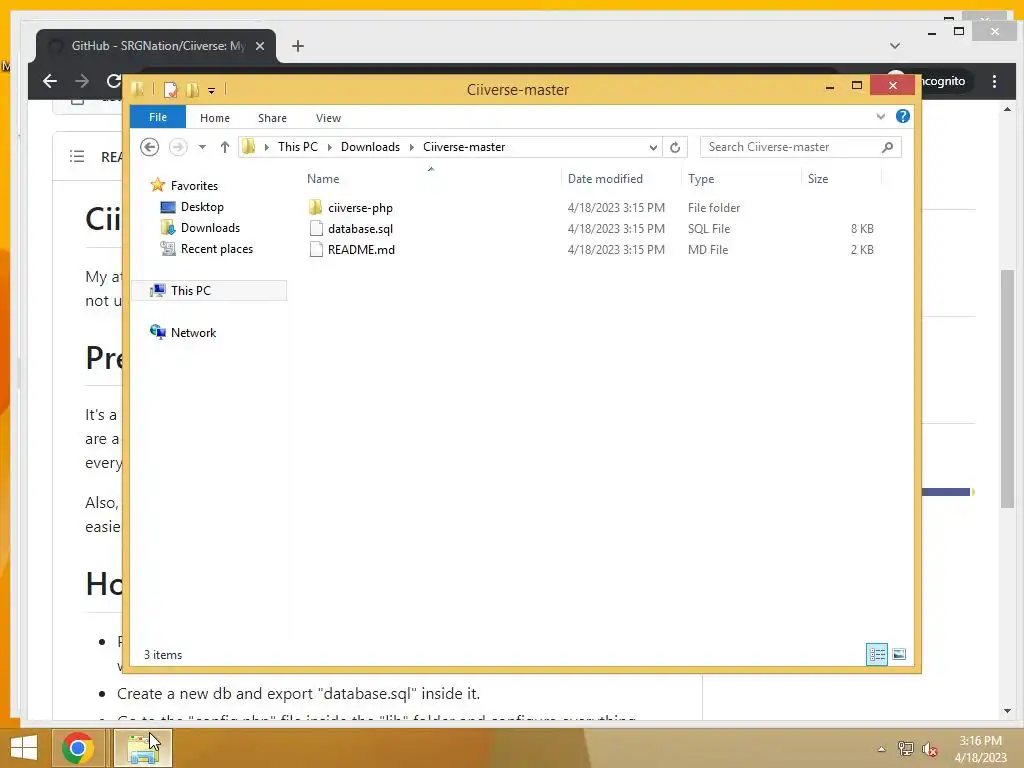Click the network tray icon
Screen dimensions: 1024x768
tap(905, 749)
